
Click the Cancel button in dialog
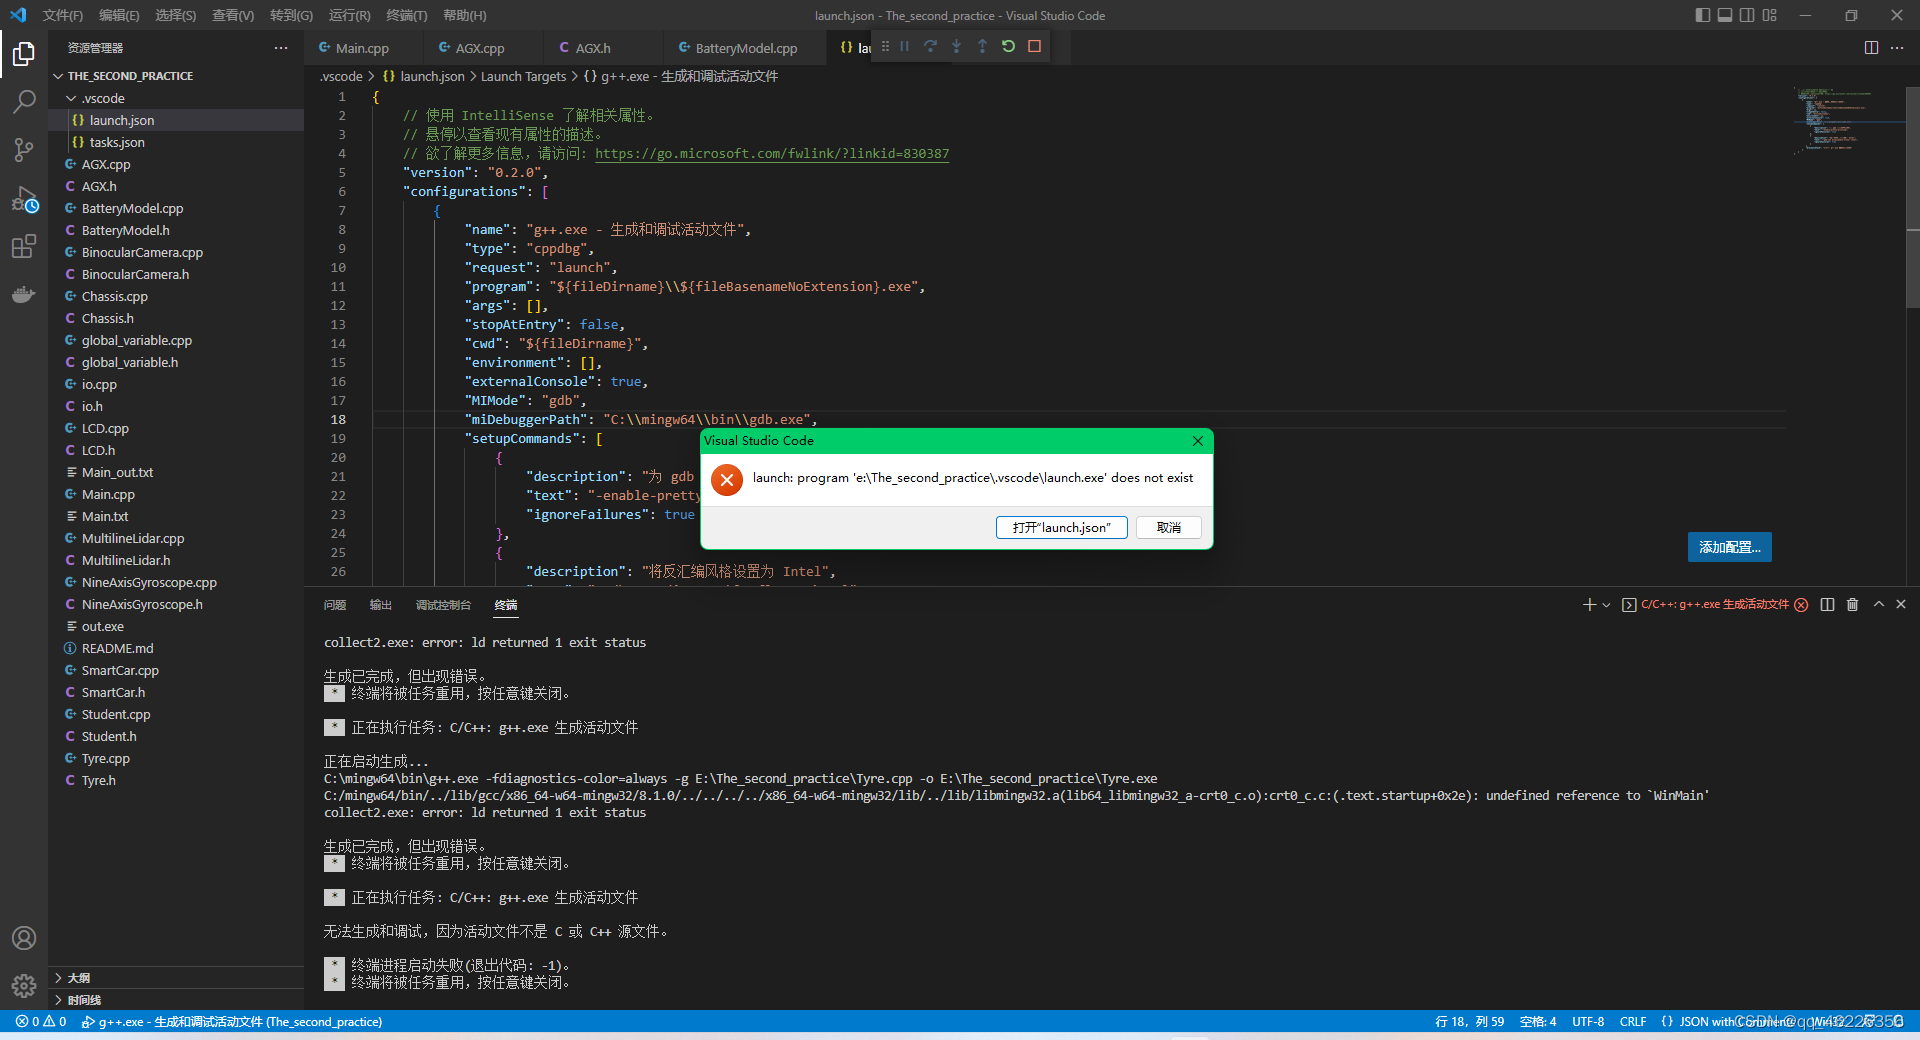coord(1169,527)
